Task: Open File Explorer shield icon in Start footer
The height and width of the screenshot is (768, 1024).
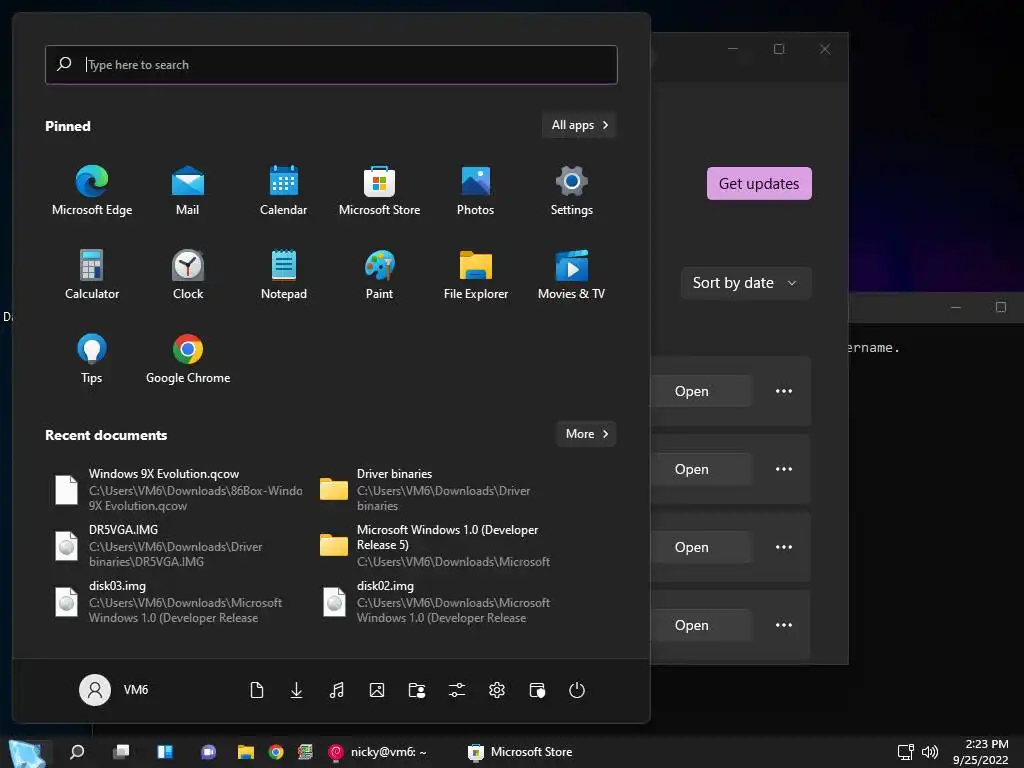Action: click(537, 690)
